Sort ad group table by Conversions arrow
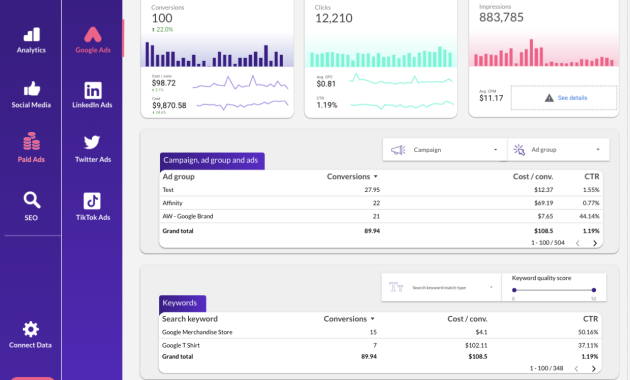The image size is (630, 380). click(x=376, y=176)
